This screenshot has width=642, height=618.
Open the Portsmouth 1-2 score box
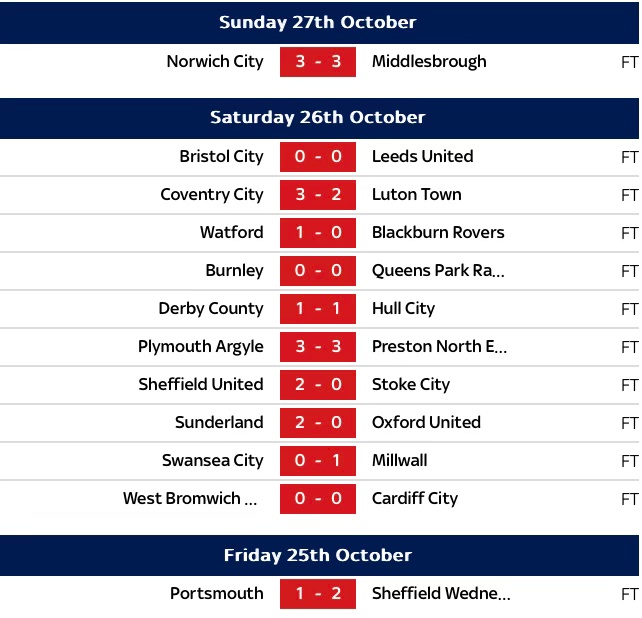click(x=318, y=594)
